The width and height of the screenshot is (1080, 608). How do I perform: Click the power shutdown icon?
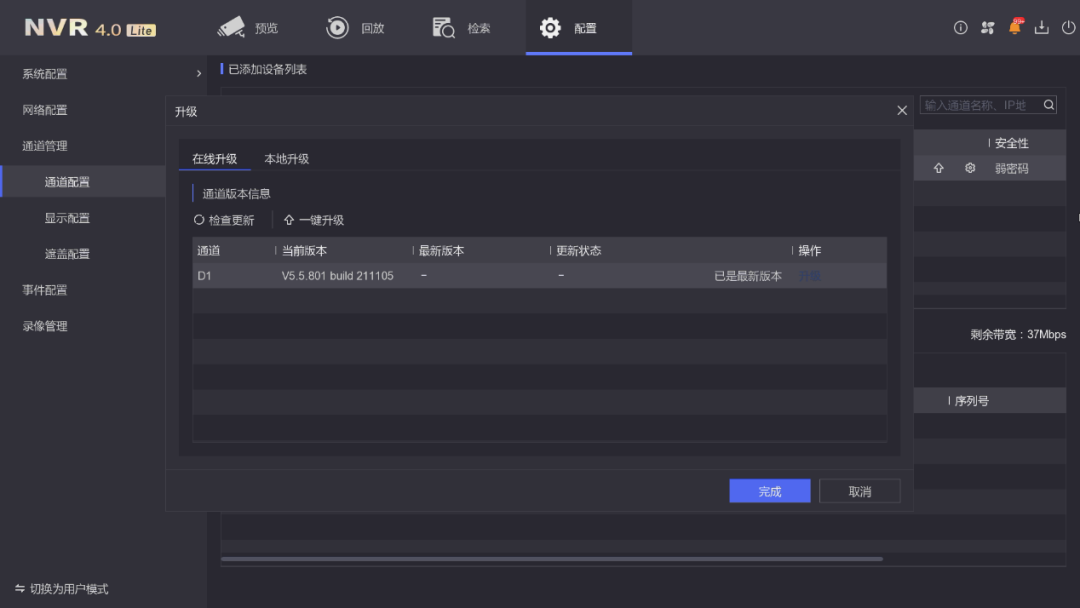(x=1068, y=28)
